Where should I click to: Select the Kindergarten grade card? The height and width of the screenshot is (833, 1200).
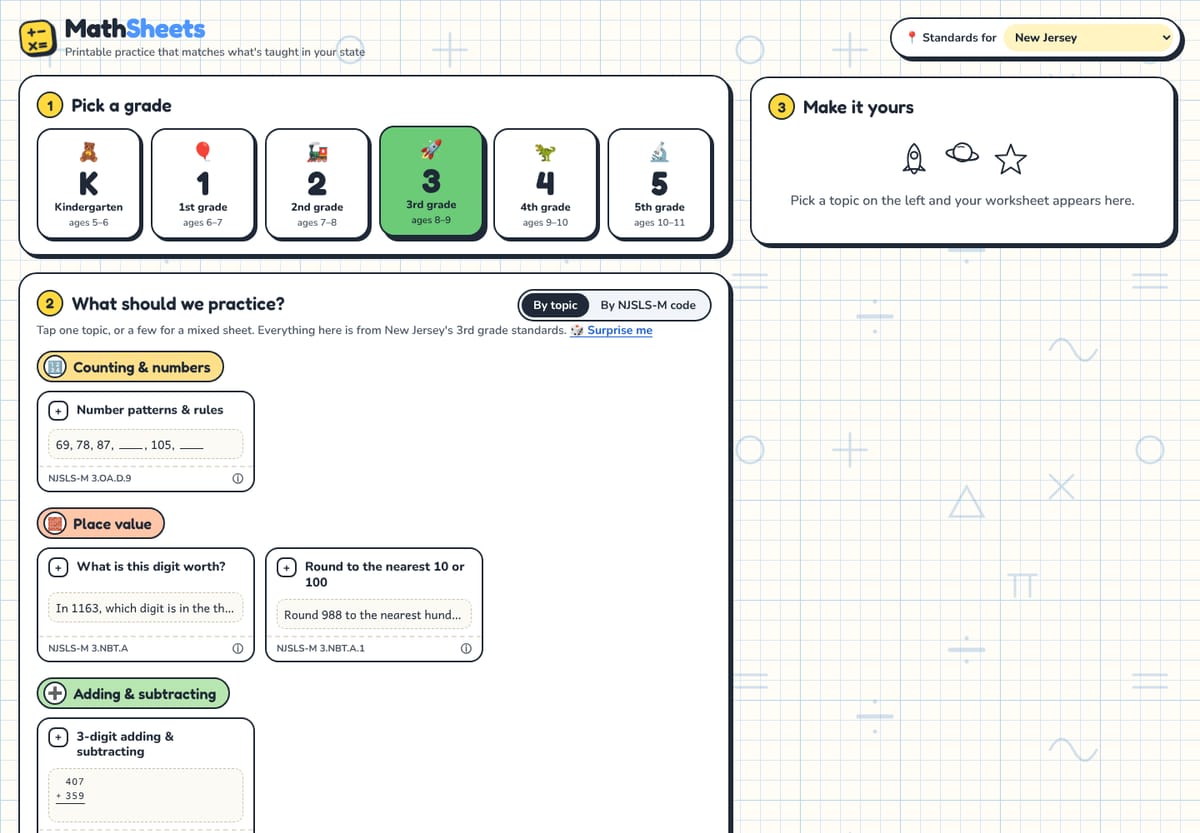89,183
